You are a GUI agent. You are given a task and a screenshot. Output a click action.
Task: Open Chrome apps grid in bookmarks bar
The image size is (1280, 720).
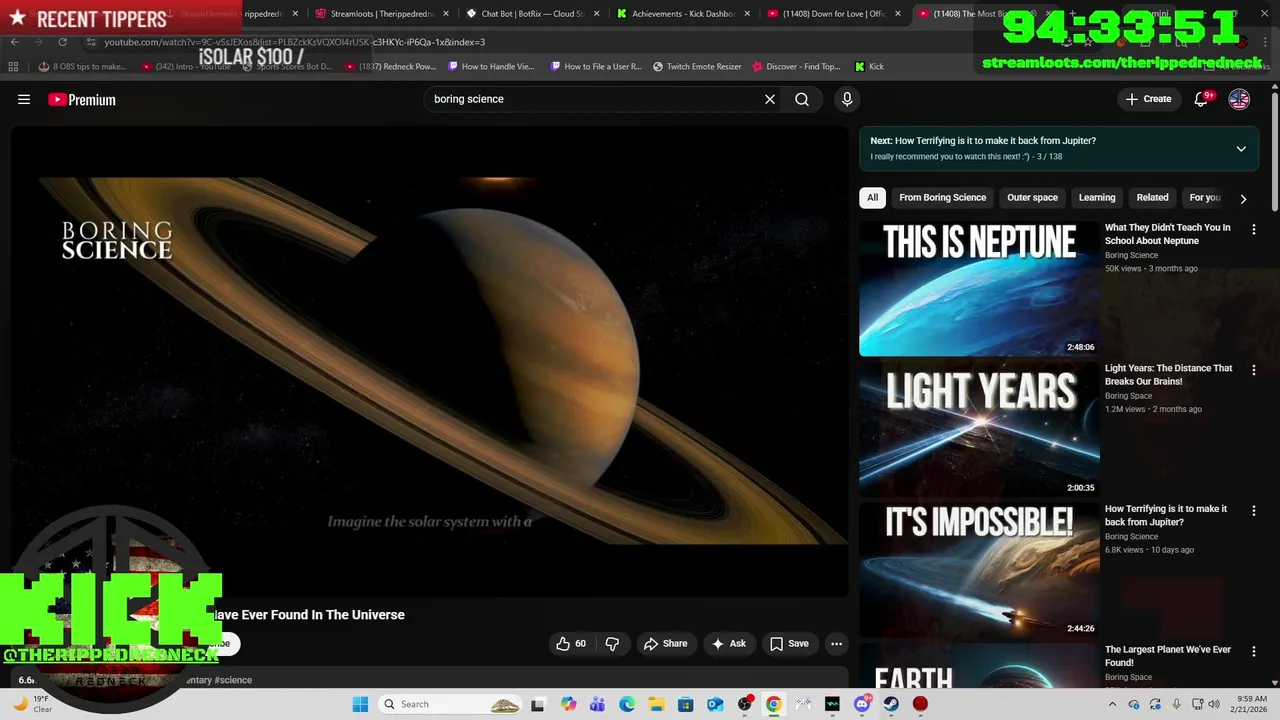[13, 66]
